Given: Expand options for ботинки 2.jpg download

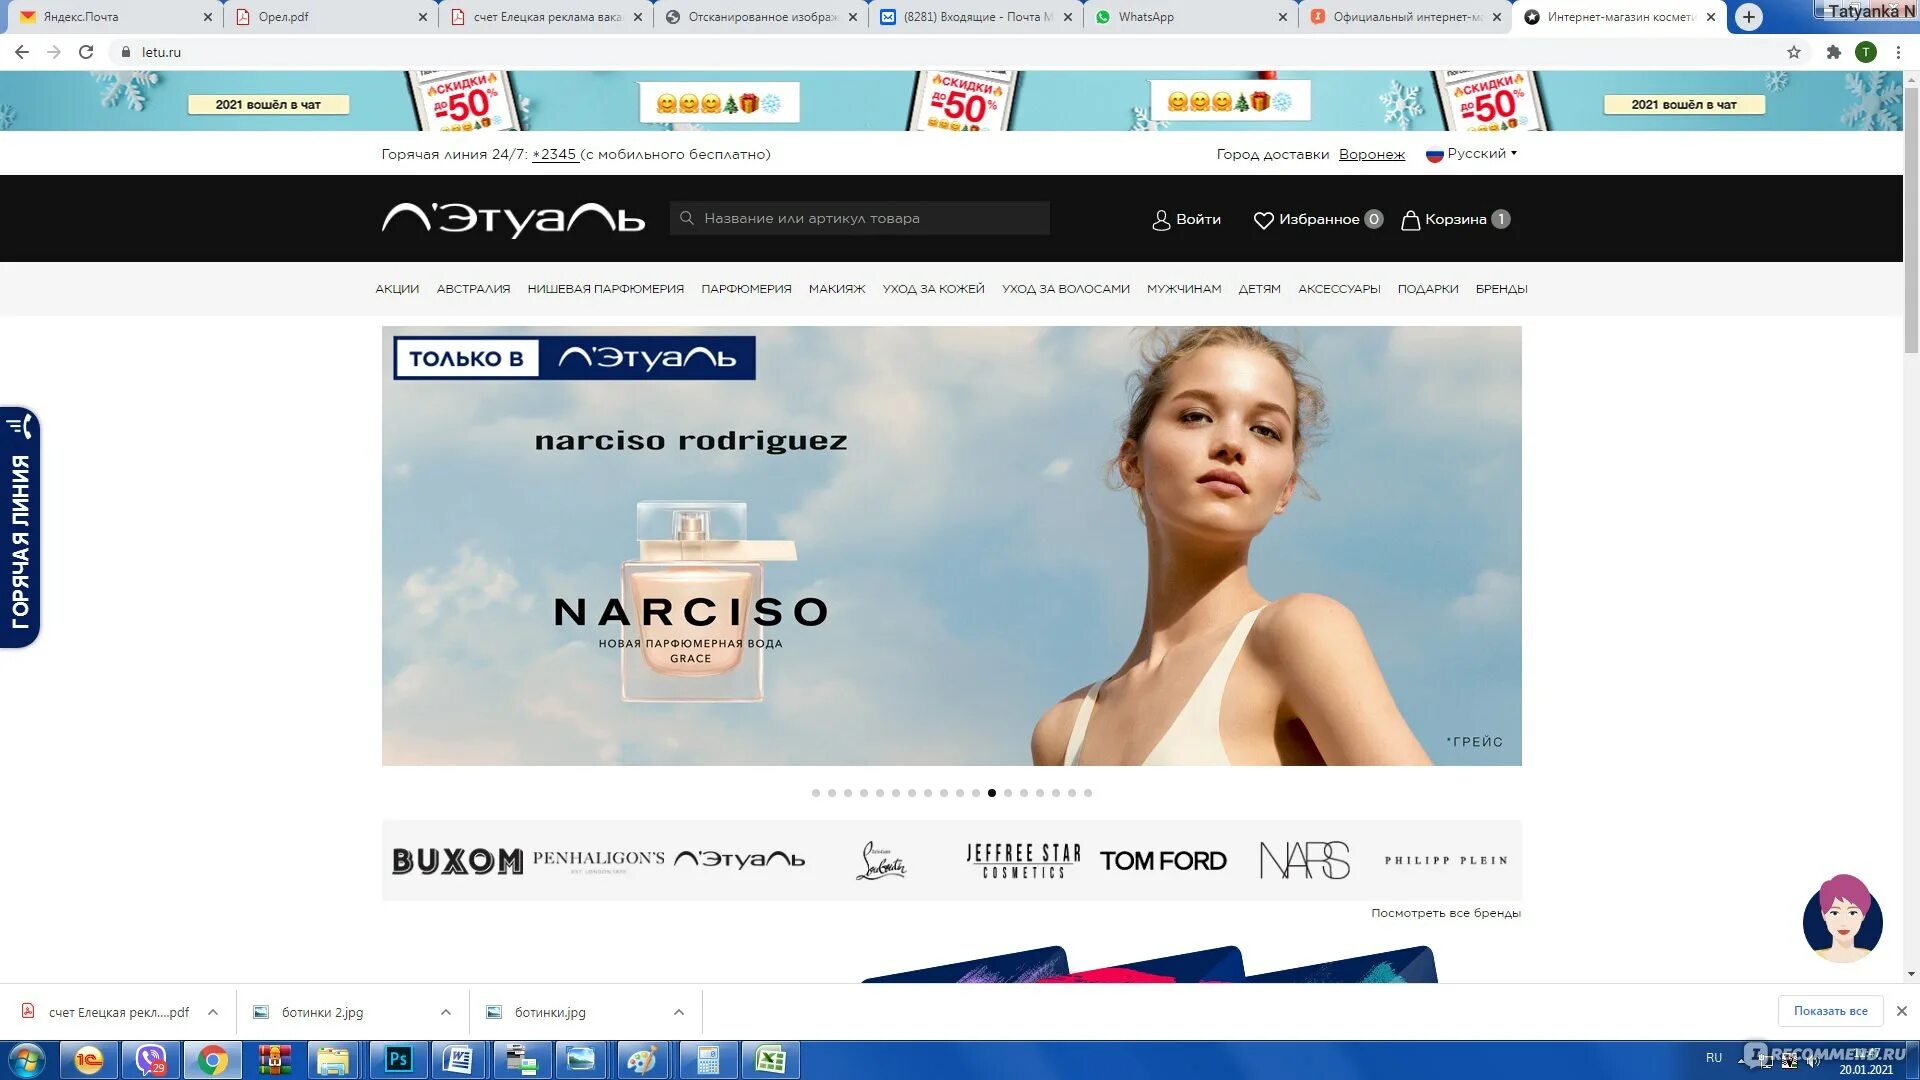Looking at the screenshot, I should pyautogui.click(x=445, y=1012).
